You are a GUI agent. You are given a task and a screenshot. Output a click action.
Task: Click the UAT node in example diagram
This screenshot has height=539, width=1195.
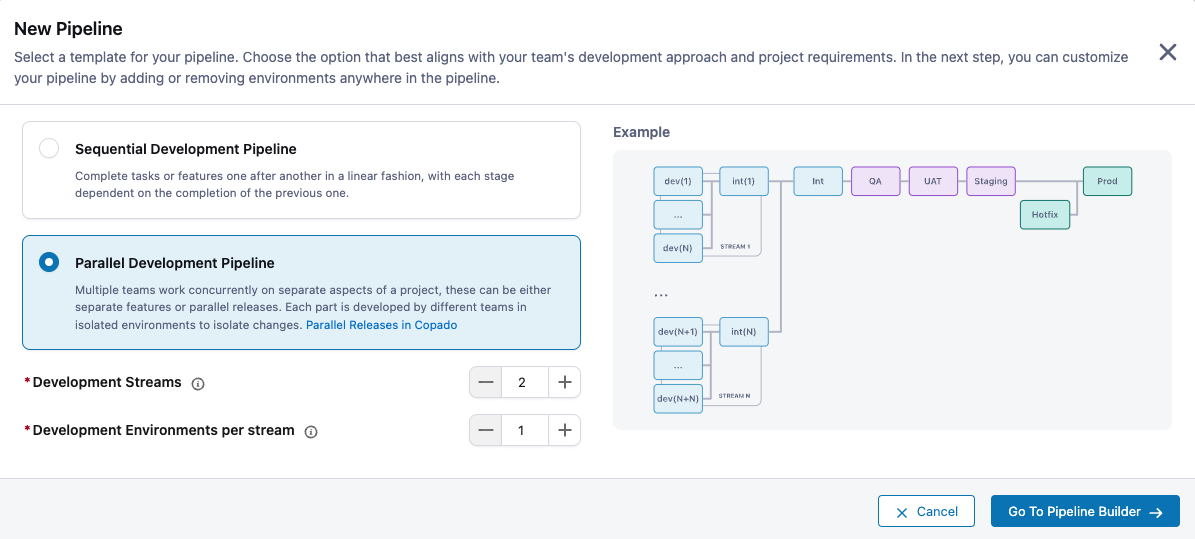[x=933, y=181]
